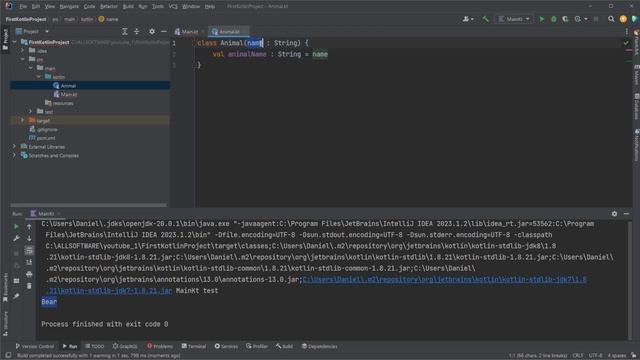
Task: Expand all in the Project panel toolbar
Action: coord(125,31)
